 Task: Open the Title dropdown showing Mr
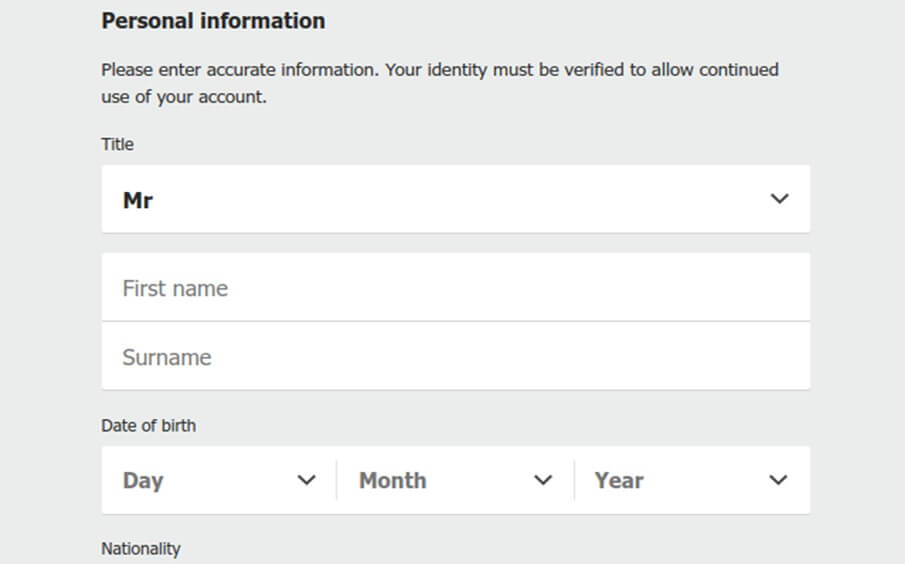[455, 199]
